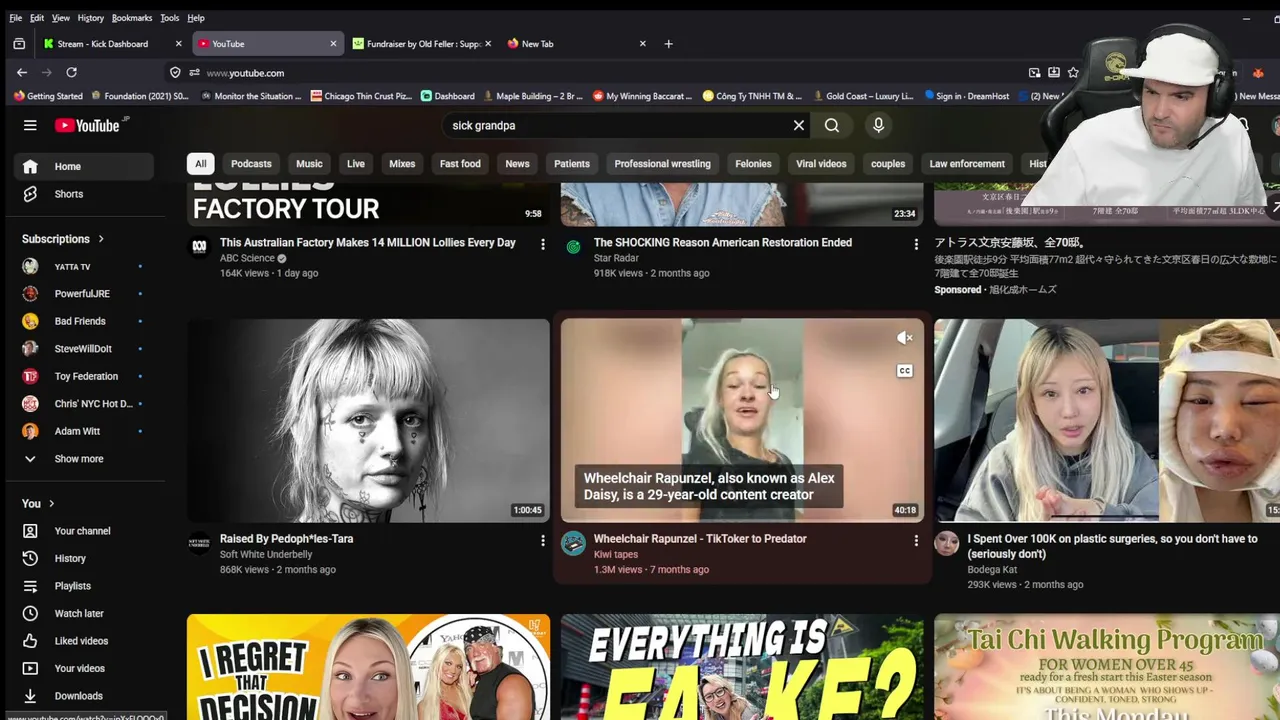Expand the Subscriptions section chevron
The width and height of the screenshot is (1280, 720).
tap(101, 239)
